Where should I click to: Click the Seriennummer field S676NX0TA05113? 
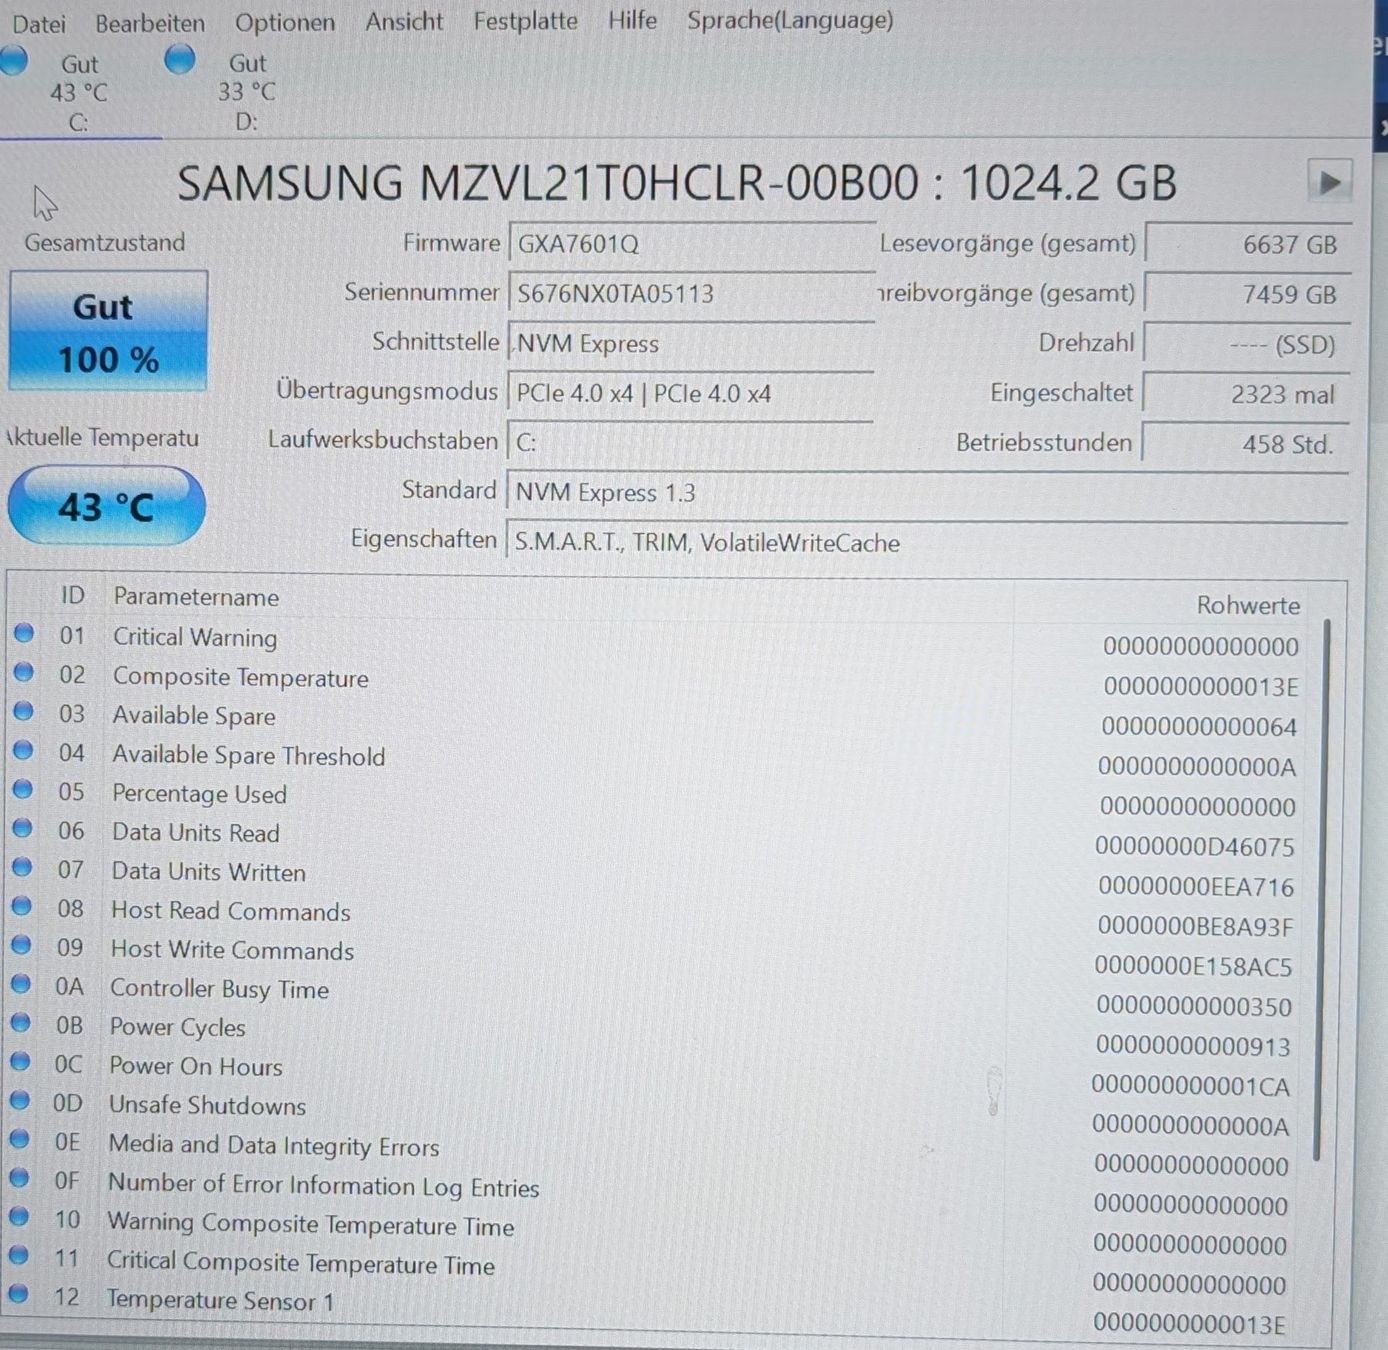click(x=692, y=294)
